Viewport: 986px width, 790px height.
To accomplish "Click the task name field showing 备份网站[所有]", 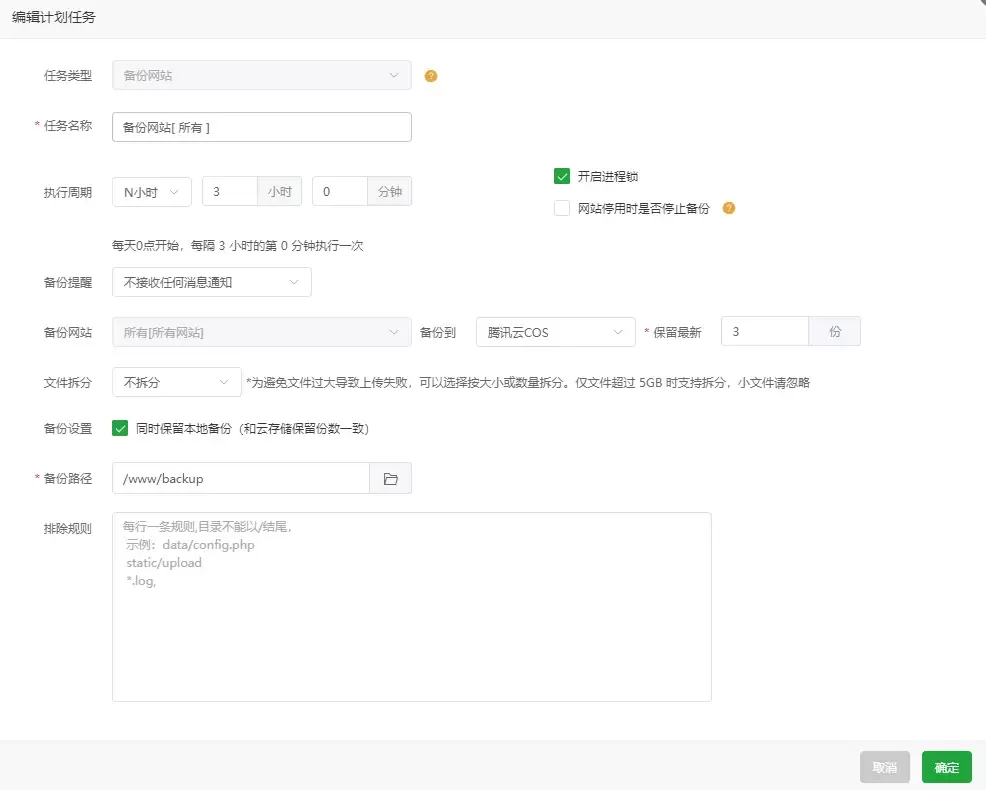I will pyautogui.click(x=261, y=127).
